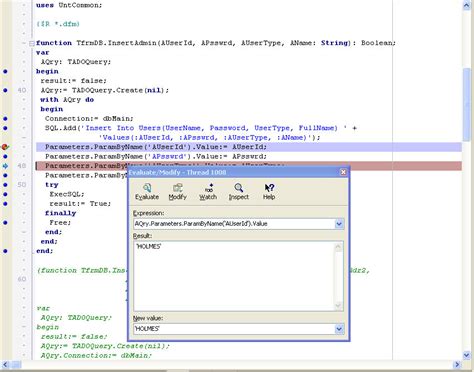The image size is (474, 372).
Task: Click the Modify toolbar button
Action: [177, 192]
